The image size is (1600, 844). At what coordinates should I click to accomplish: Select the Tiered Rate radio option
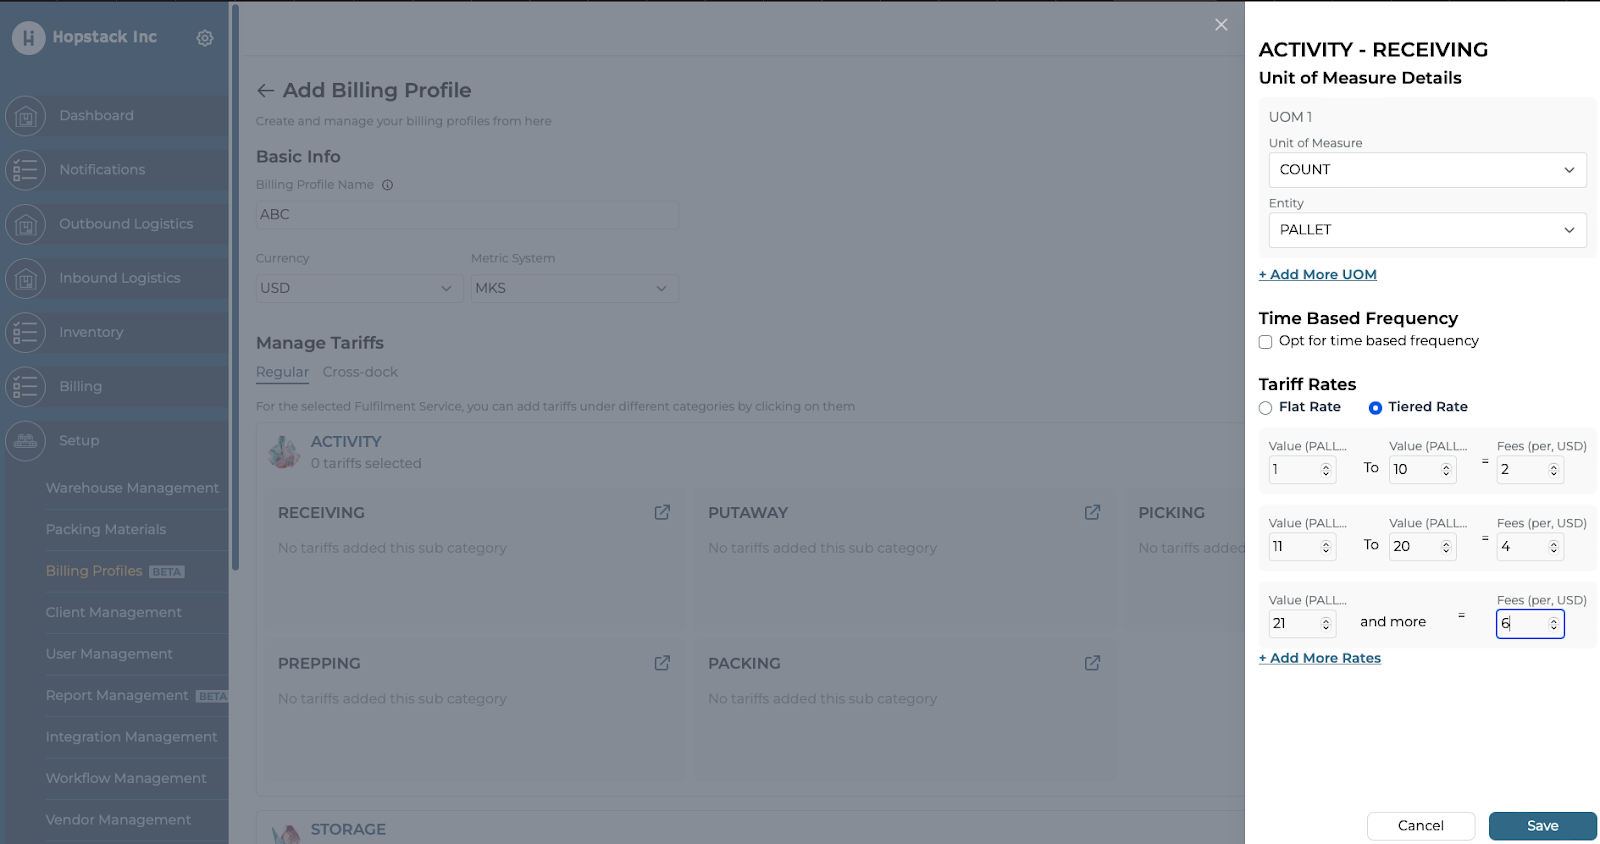tap(1375, 408)
